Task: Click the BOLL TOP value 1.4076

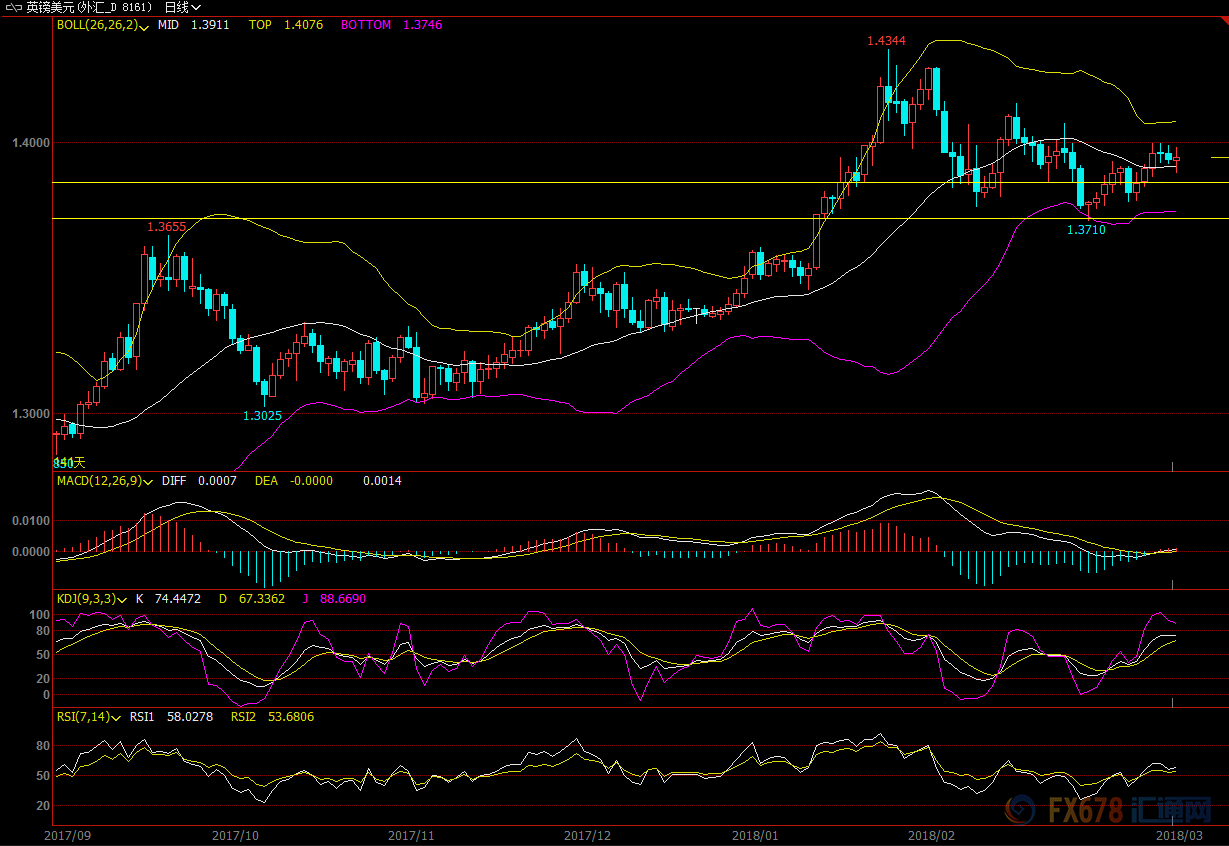Action: click(x=297, y=25)
